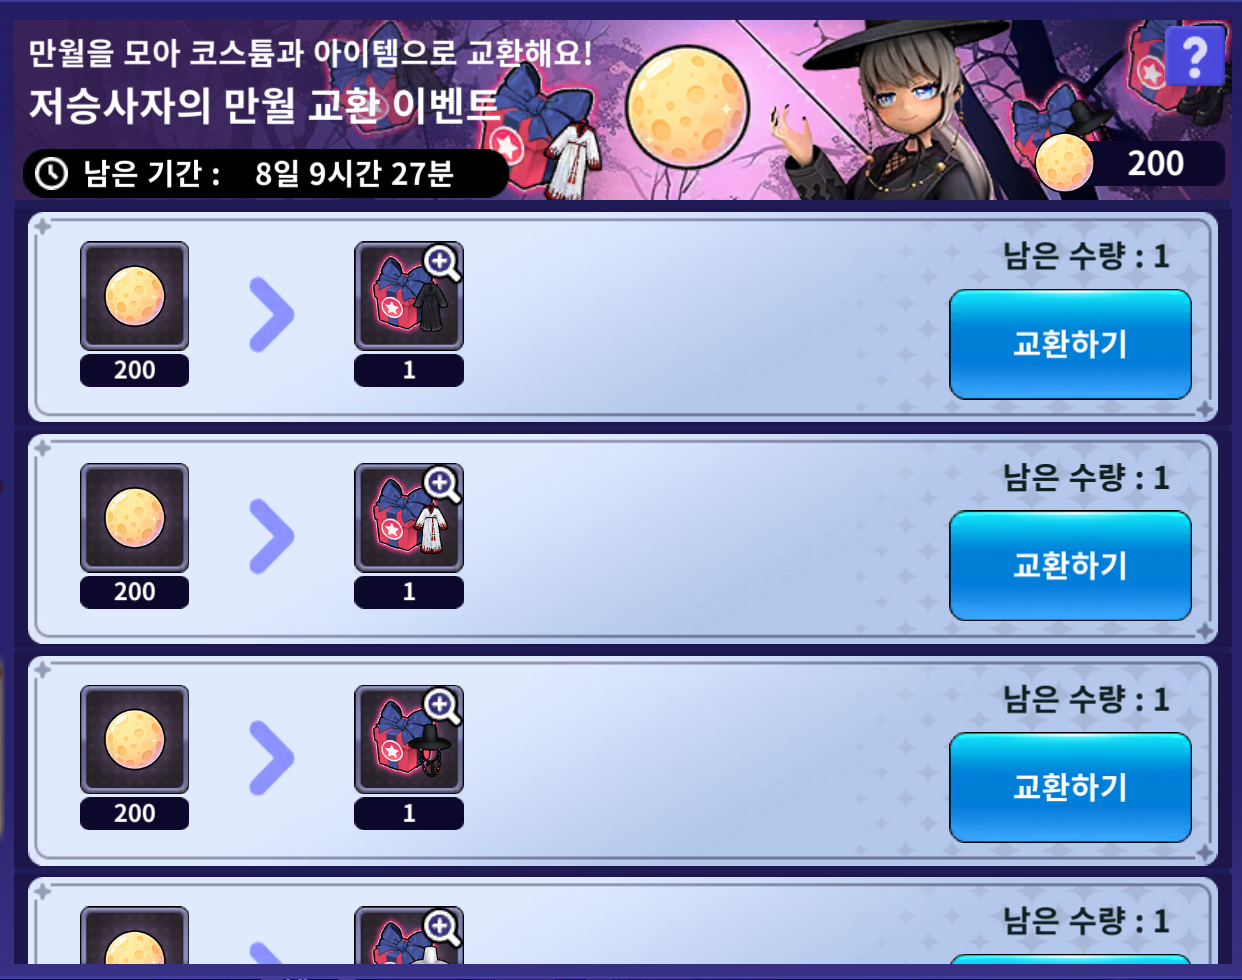Click the second row full moon cost icon
1242x980 pixels.
tap(134, 518)
